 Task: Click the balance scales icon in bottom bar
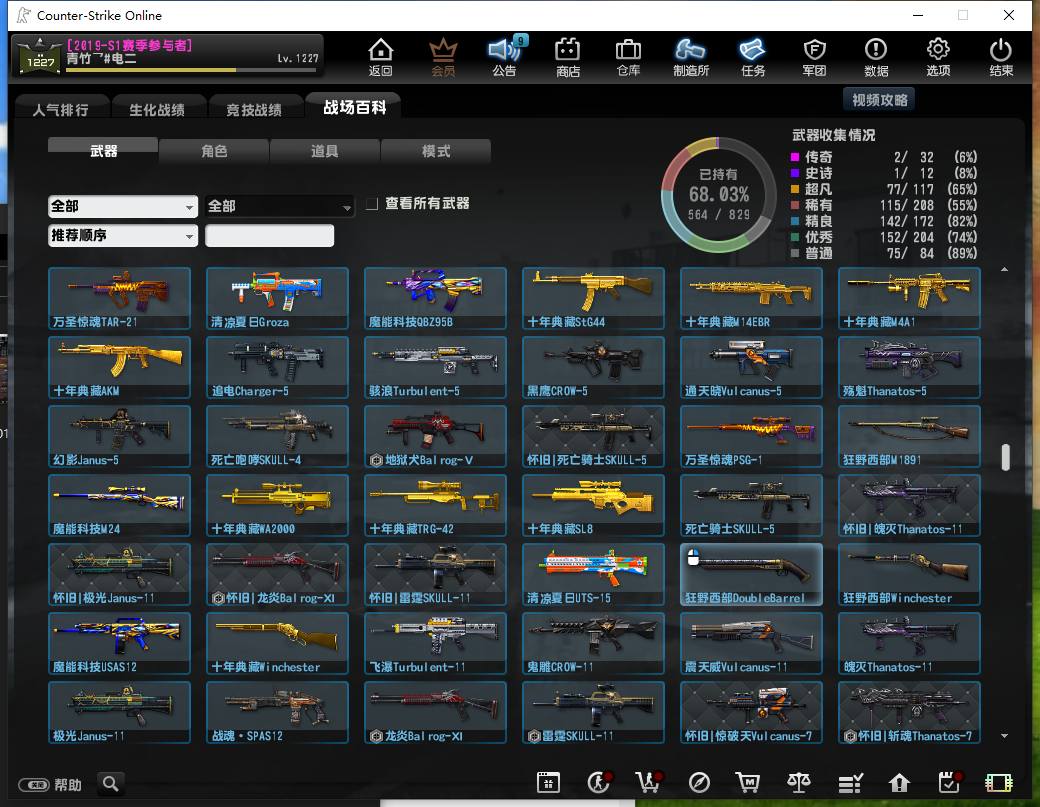(x=799, y=783)
